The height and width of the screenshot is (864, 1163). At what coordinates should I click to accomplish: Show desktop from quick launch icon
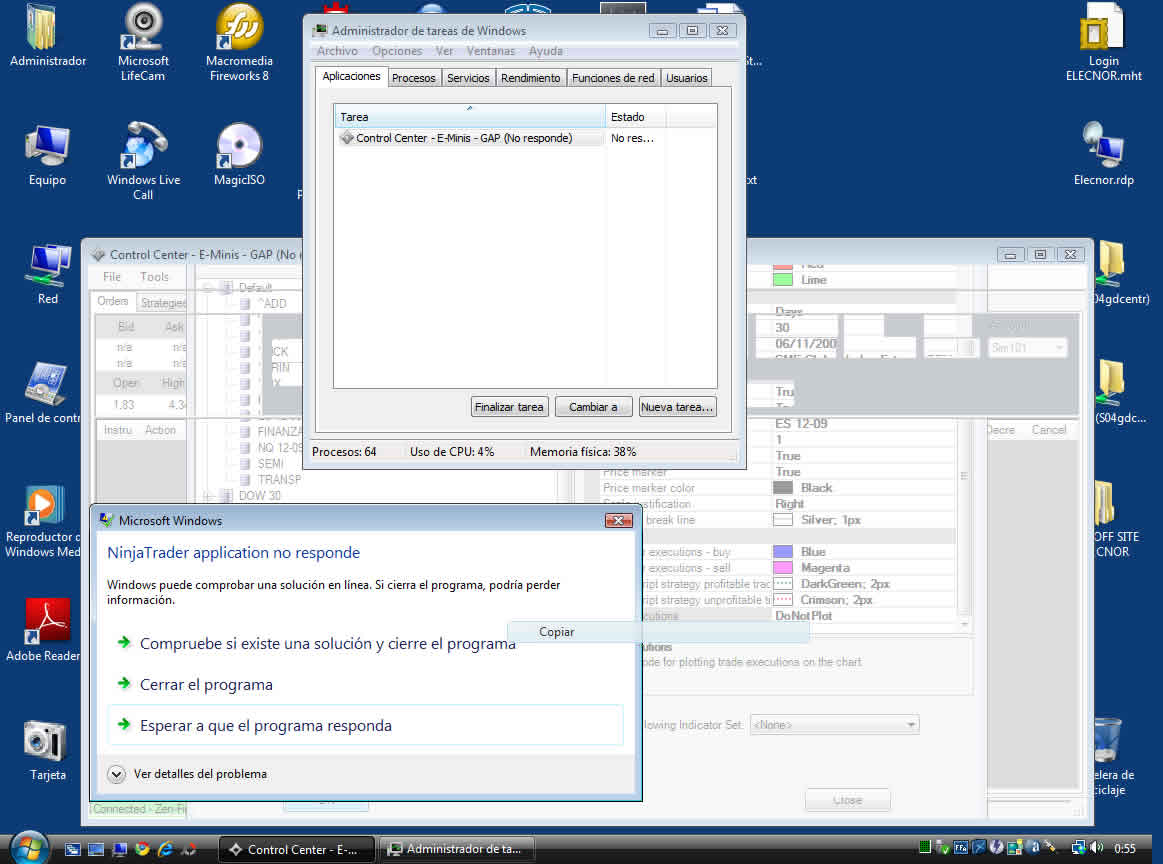click(96, 849)
